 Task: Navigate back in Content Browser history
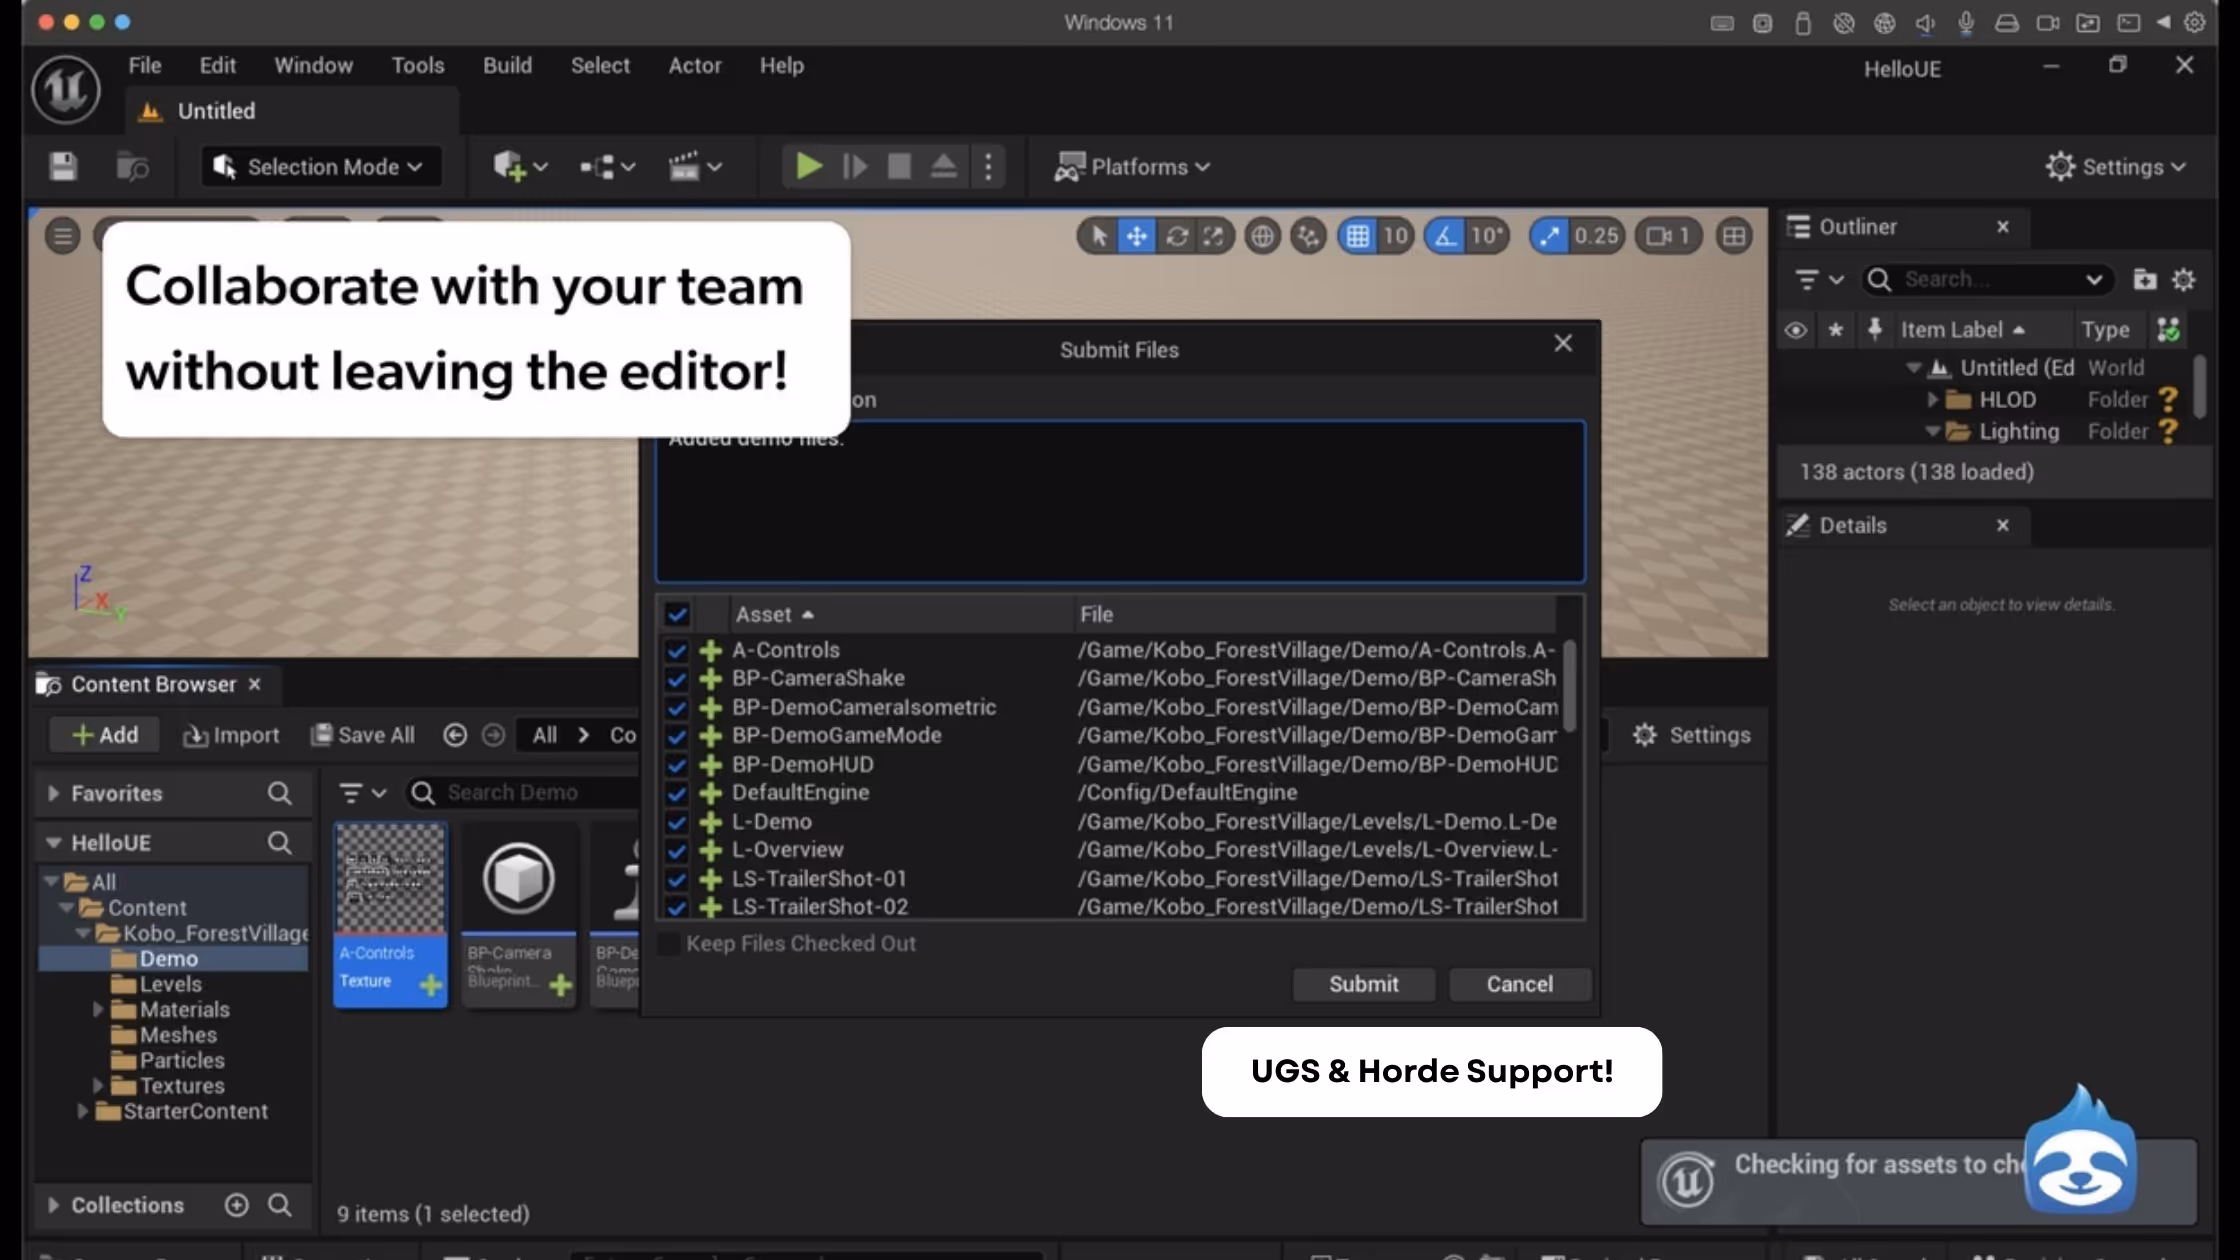[x=455, y=735]
